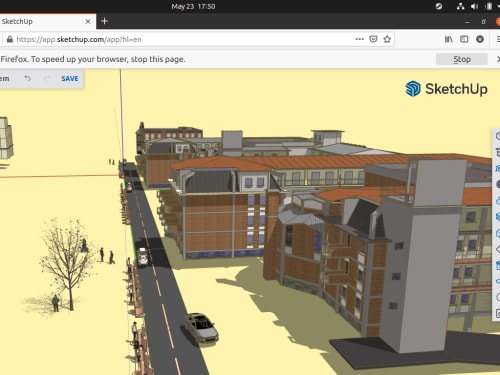
Task: Click the 'To speed up your browser' notification text
Action: click(x=93, y=59)
